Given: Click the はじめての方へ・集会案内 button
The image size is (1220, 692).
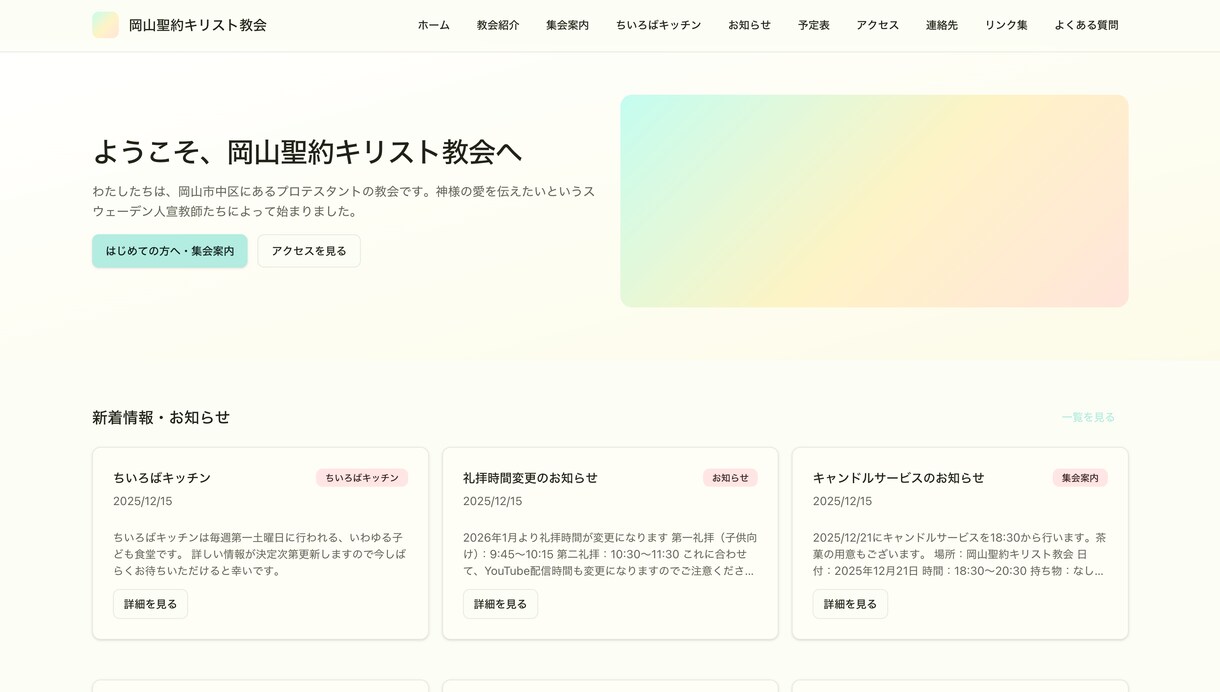Looking at the screenshot, I should [170, 251].
